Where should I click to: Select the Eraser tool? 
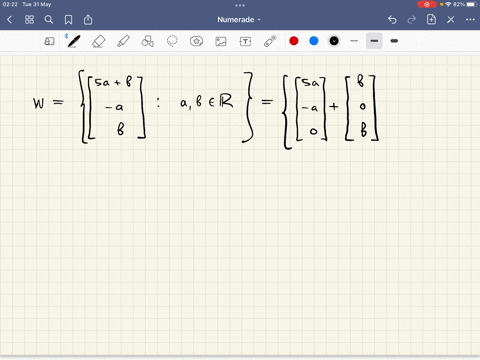pyautogui.click(x=98, y=41)
